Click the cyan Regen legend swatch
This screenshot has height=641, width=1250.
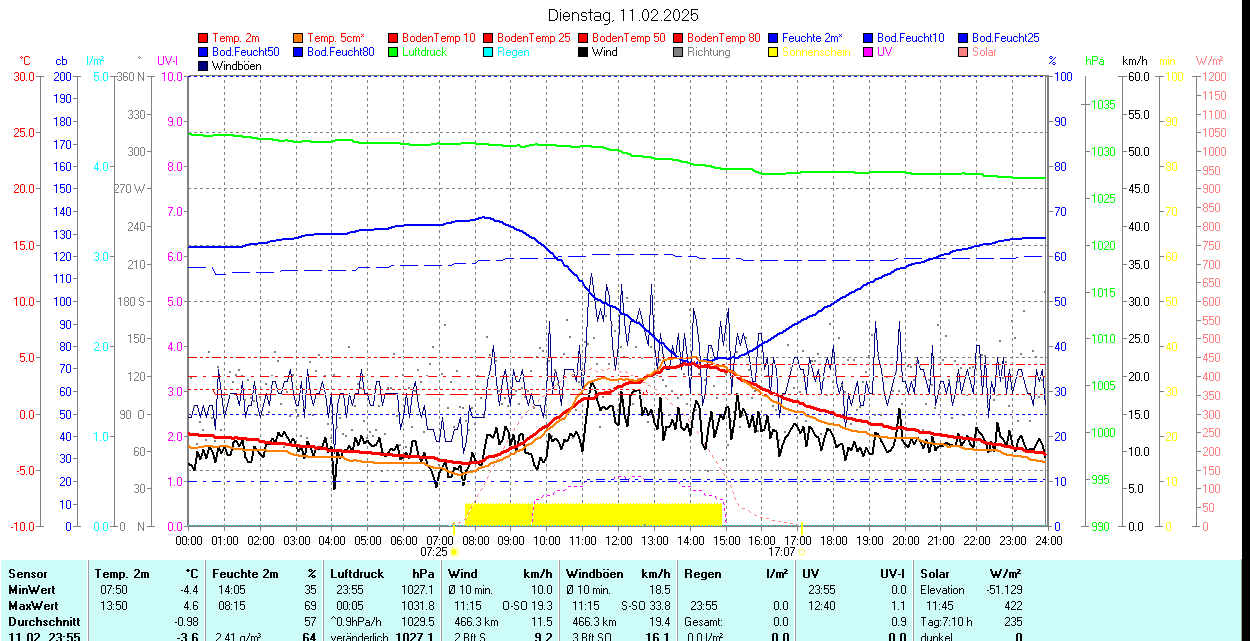click(488, 52)
